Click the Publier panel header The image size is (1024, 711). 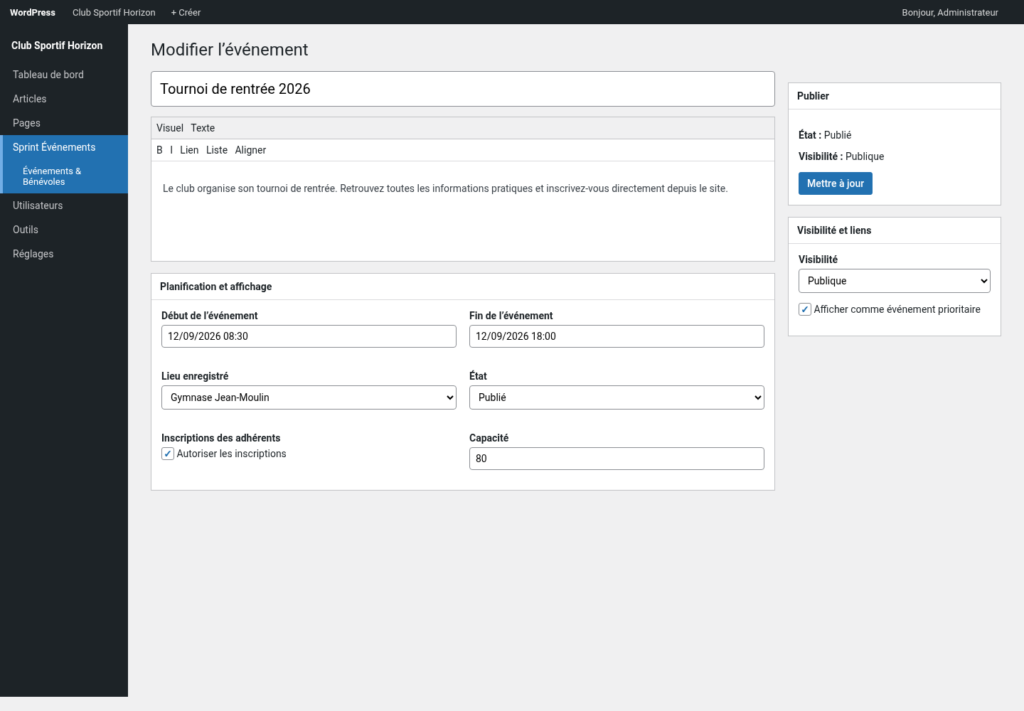pos(894,96)
